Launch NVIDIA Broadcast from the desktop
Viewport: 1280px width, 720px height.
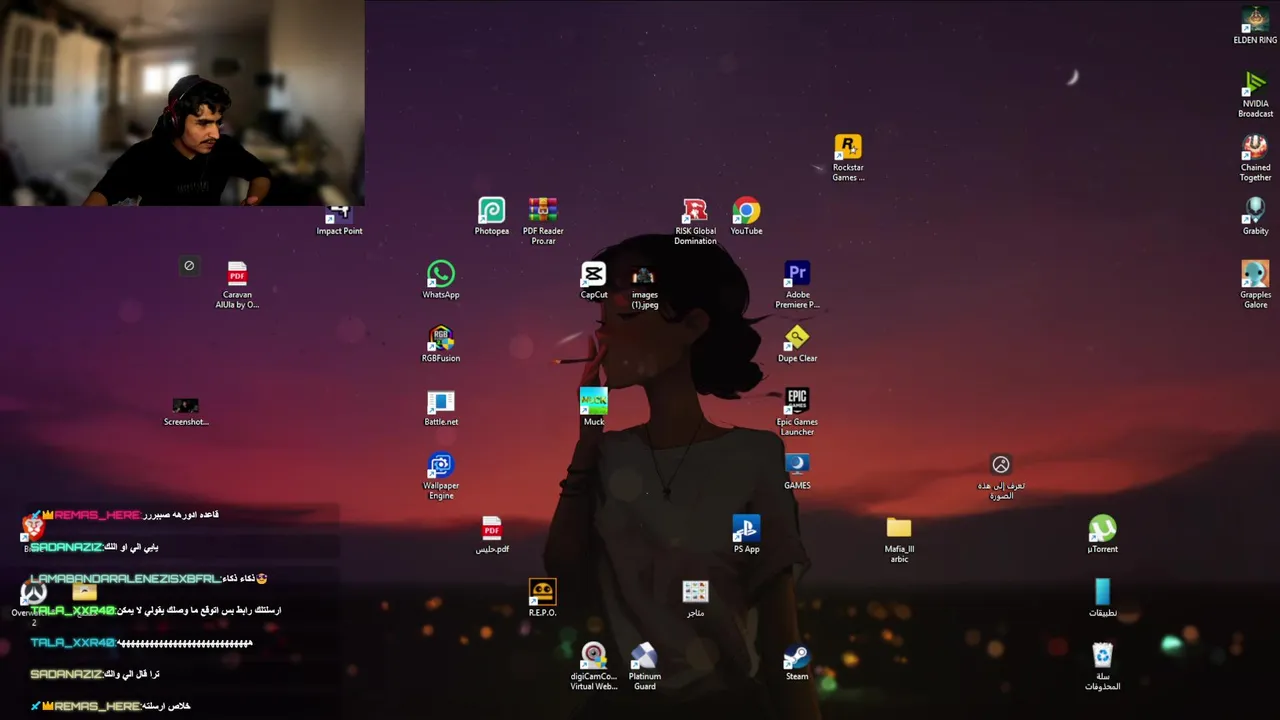pos(1255,94)
